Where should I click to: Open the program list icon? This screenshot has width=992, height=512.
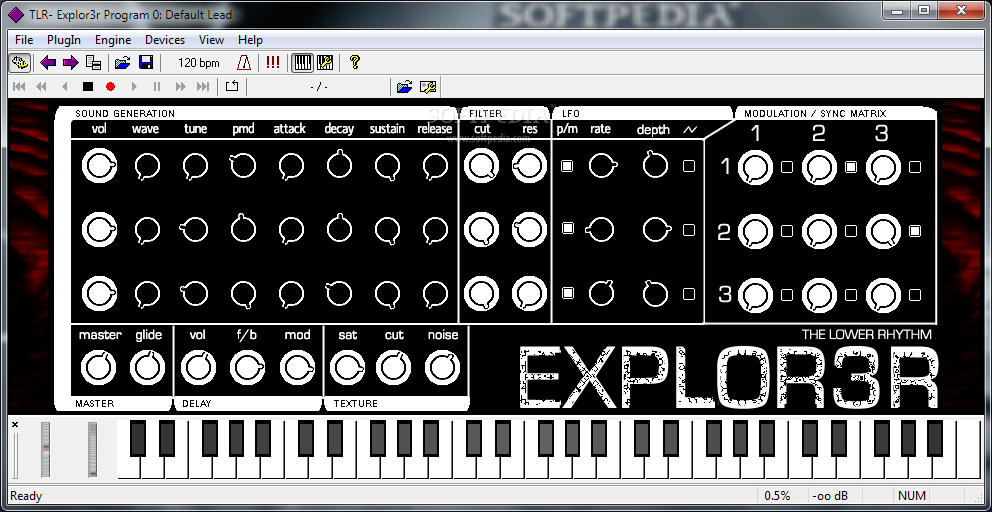94,63
